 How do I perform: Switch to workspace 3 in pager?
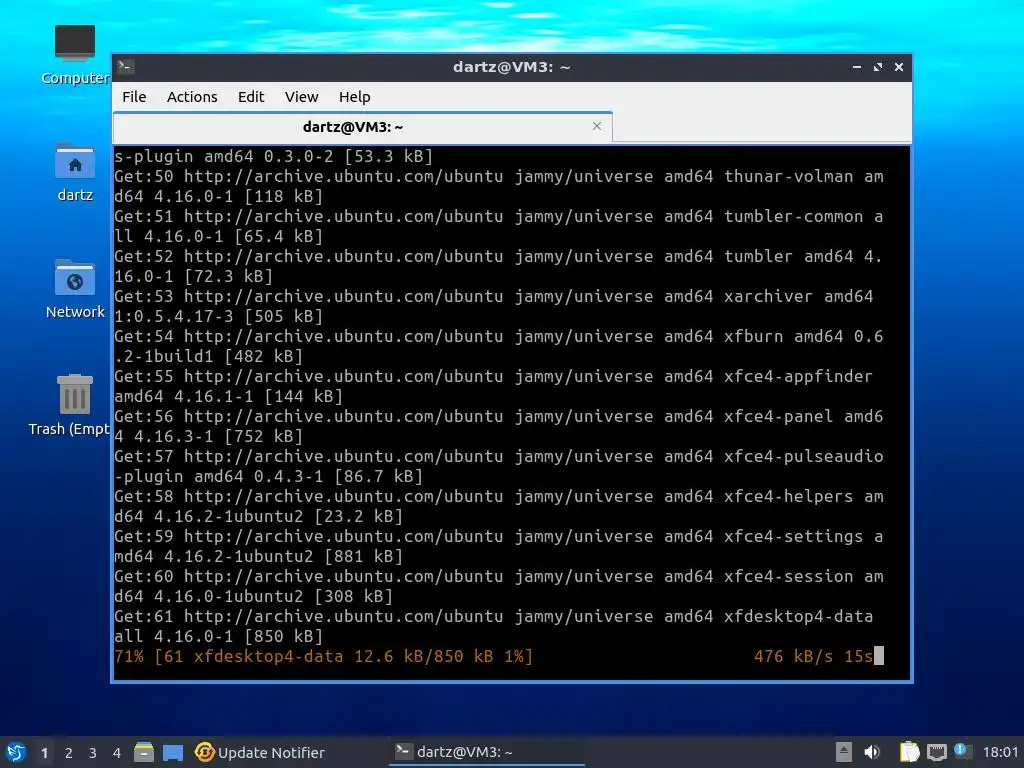click(93, 753)
